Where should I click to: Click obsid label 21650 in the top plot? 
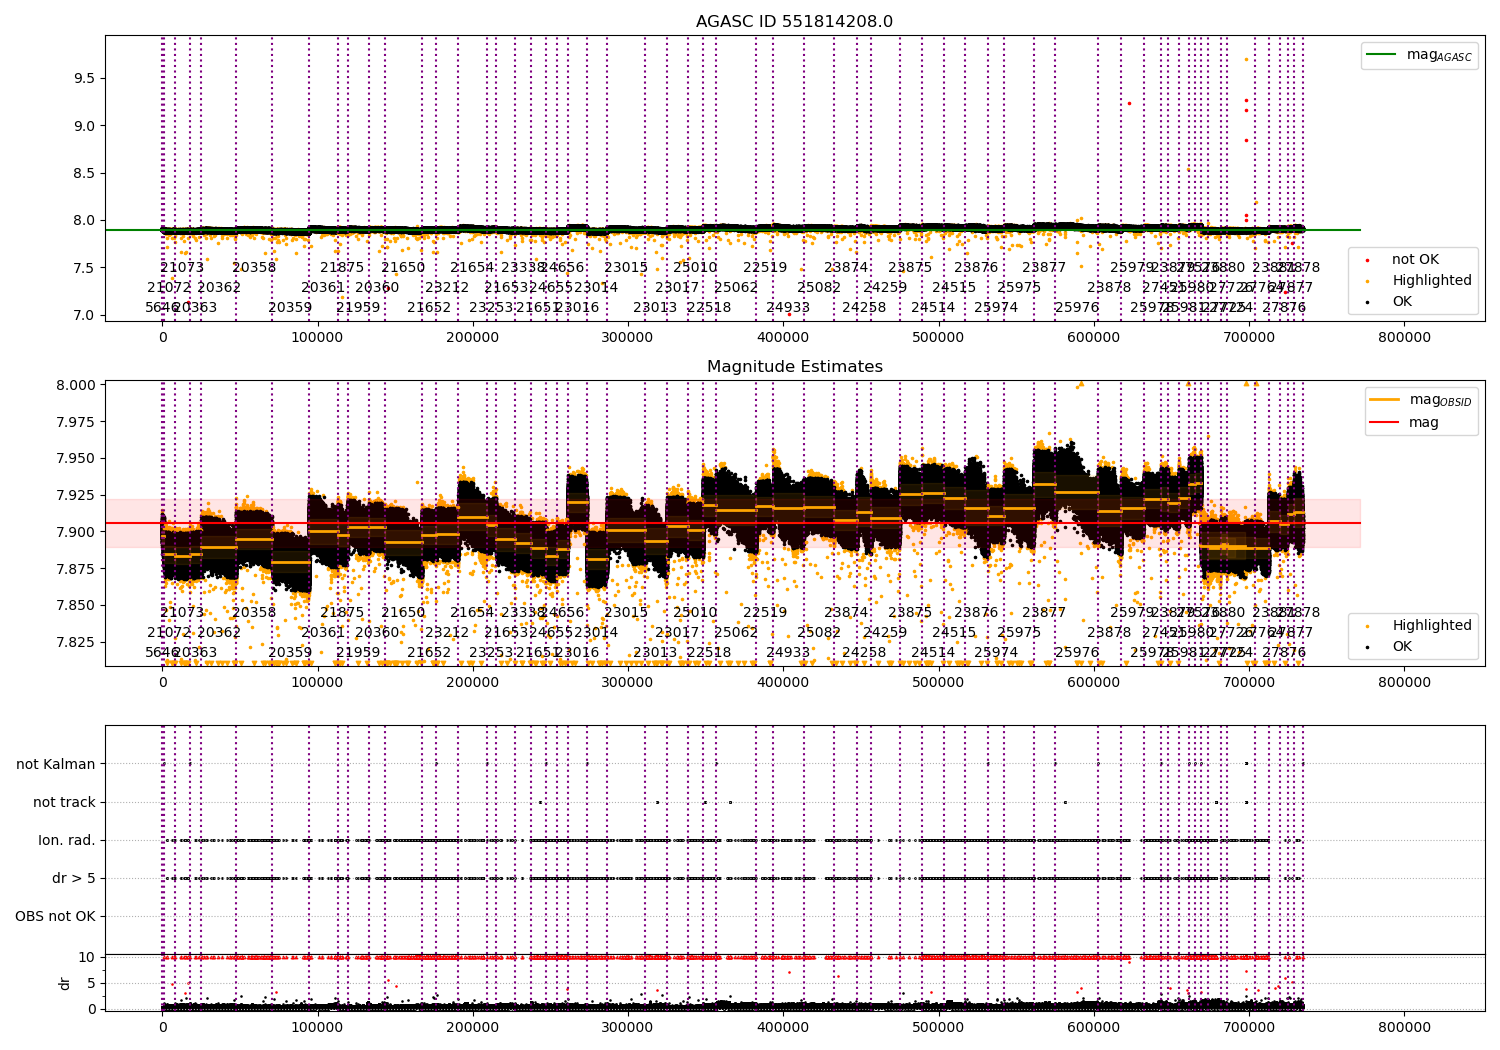click(403, 268)
